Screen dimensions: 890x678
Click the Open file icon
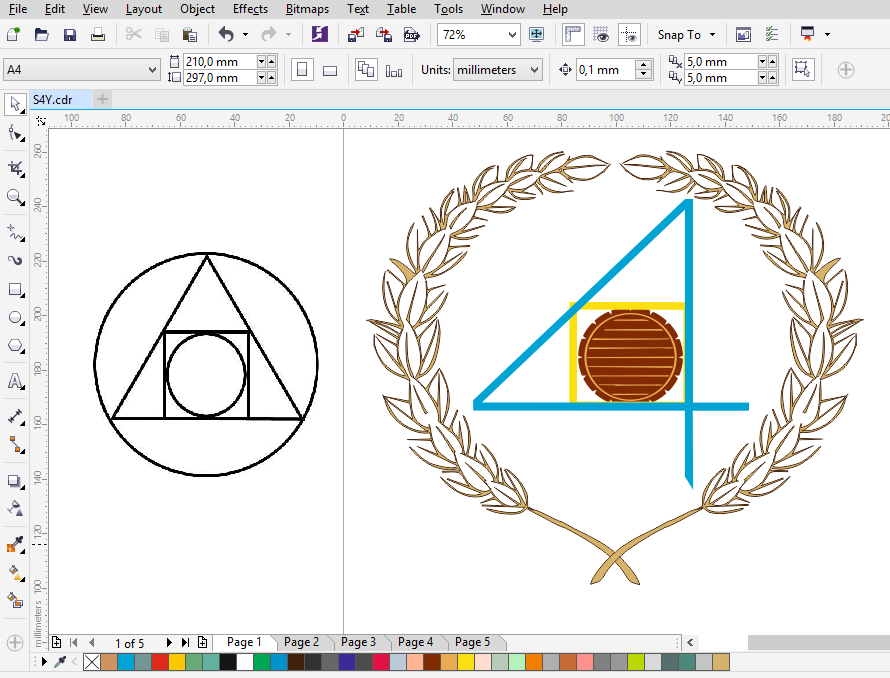(41, 35)
